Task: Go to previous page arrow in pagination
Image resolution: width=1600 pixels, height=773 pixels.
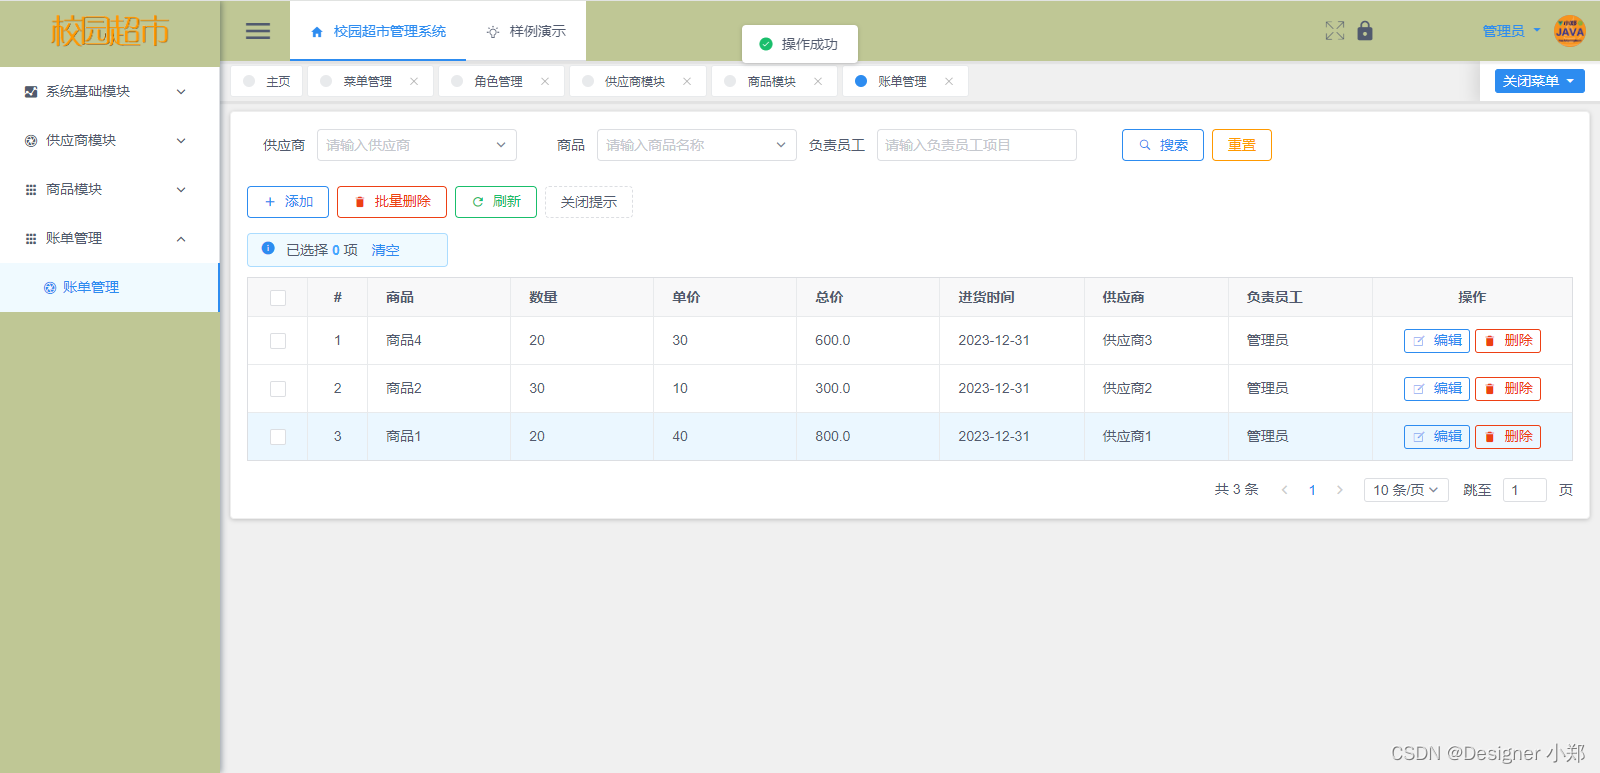Action: click(x=1284, y=490)
